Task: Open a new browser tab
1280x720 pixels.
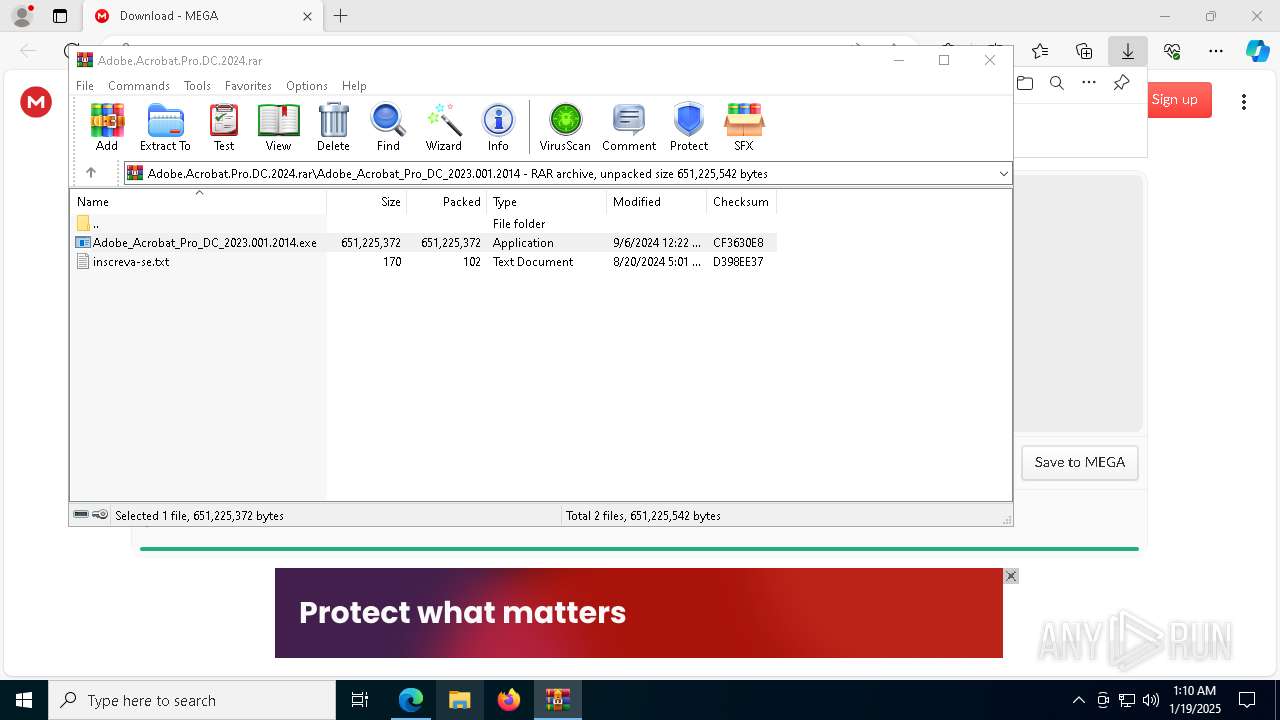Action: (341, 16)
